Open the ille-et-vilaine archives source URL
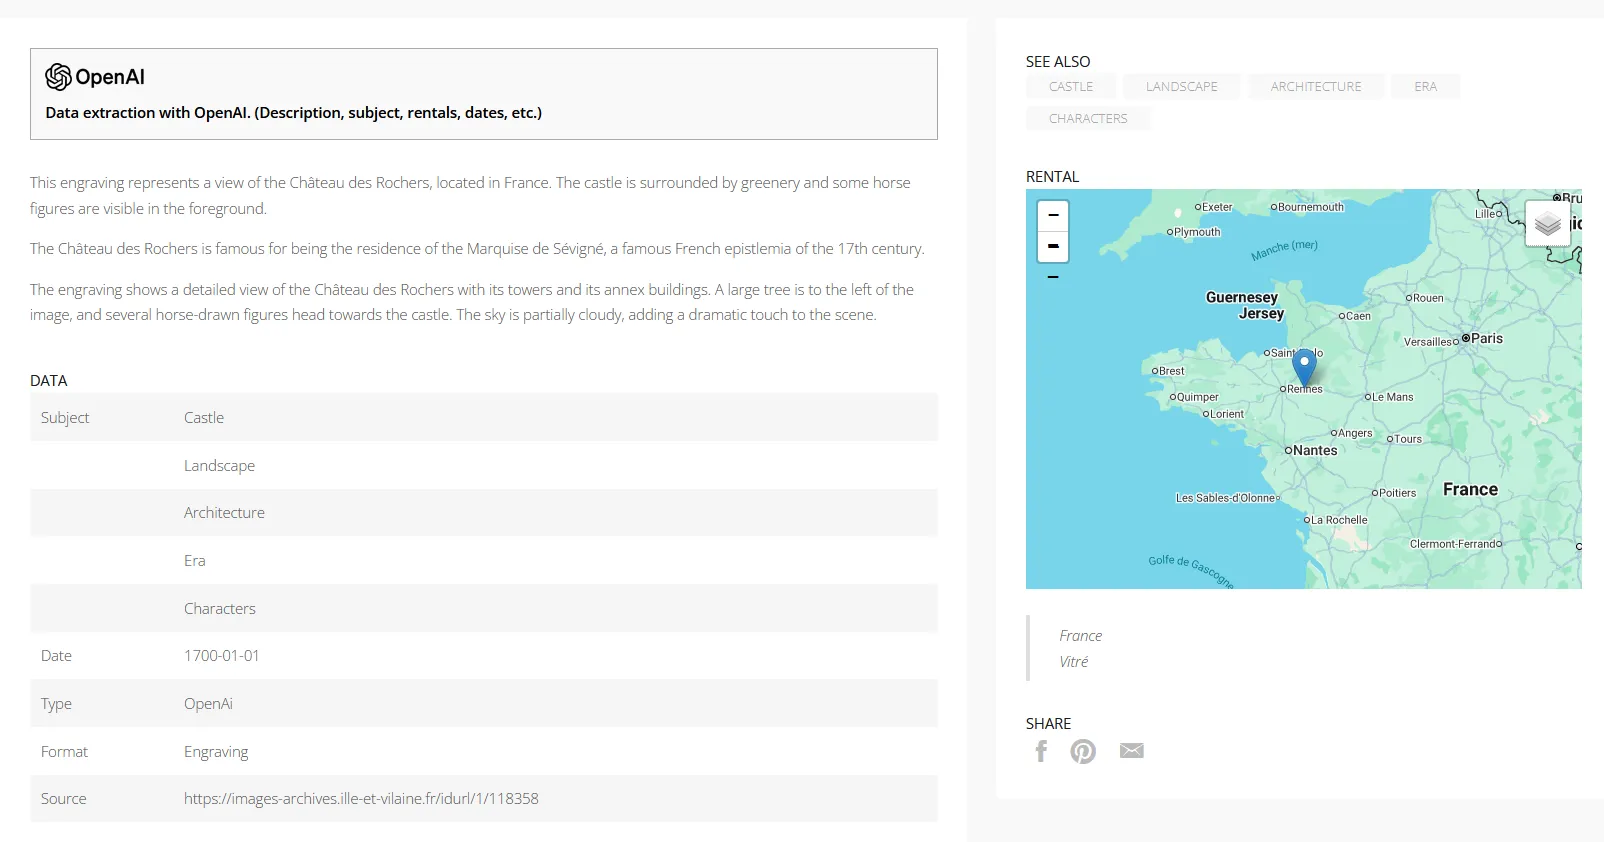Viewport: 1604px width, 842px height. 361,799
